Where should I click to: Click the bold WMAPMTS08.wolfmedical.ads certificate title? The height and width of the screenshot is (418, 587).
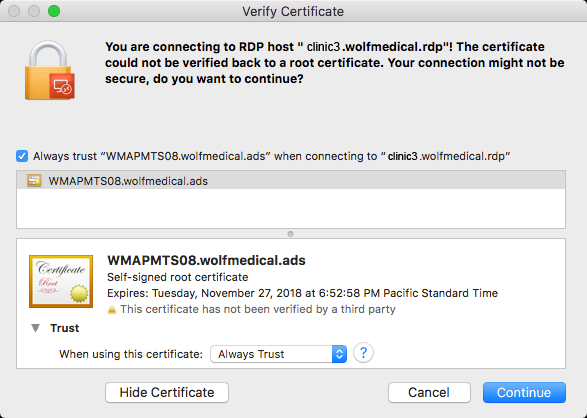(x=206, y=260)
